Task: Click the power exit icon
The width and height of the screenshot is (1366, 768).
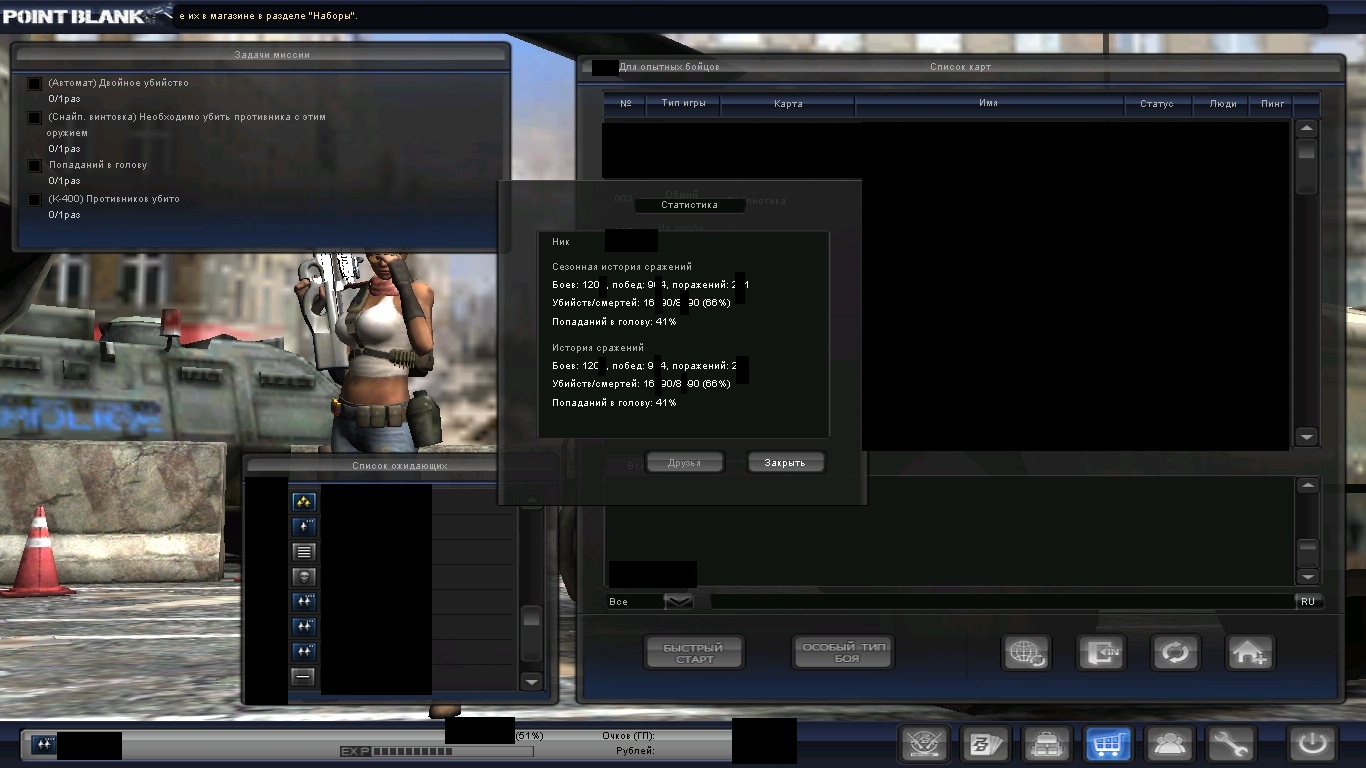Action: pyautogui.click(x=1312, y=743)
